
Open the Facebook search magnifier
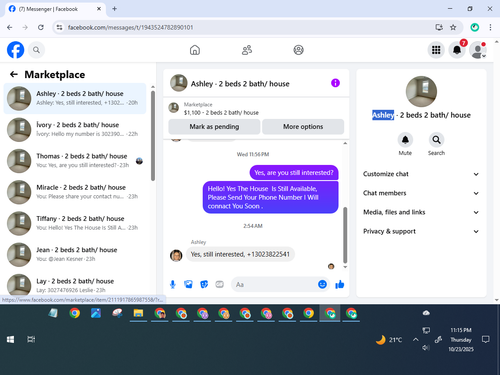(36, 50)
